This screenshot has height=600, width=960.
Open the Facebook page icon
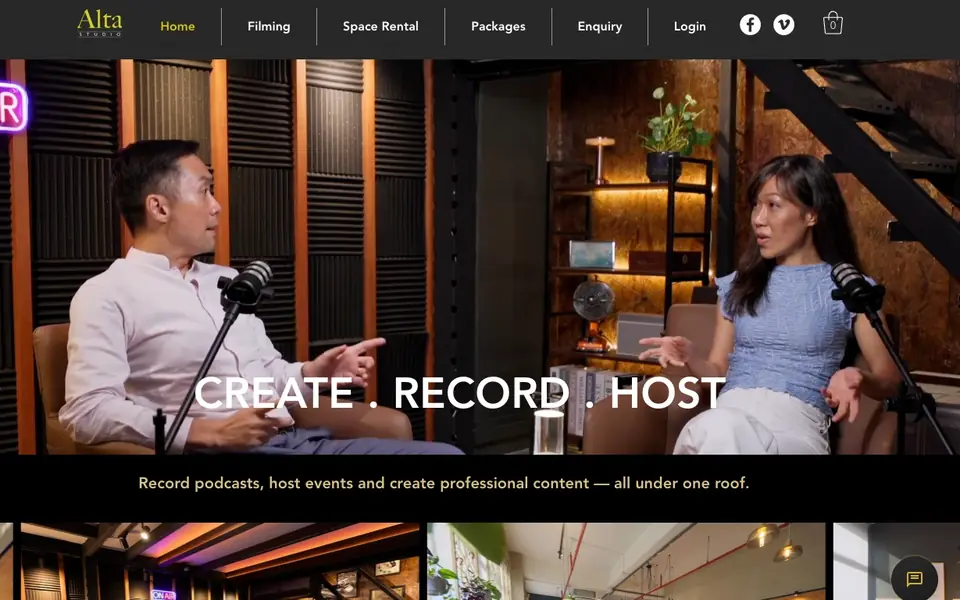[750, 24]
